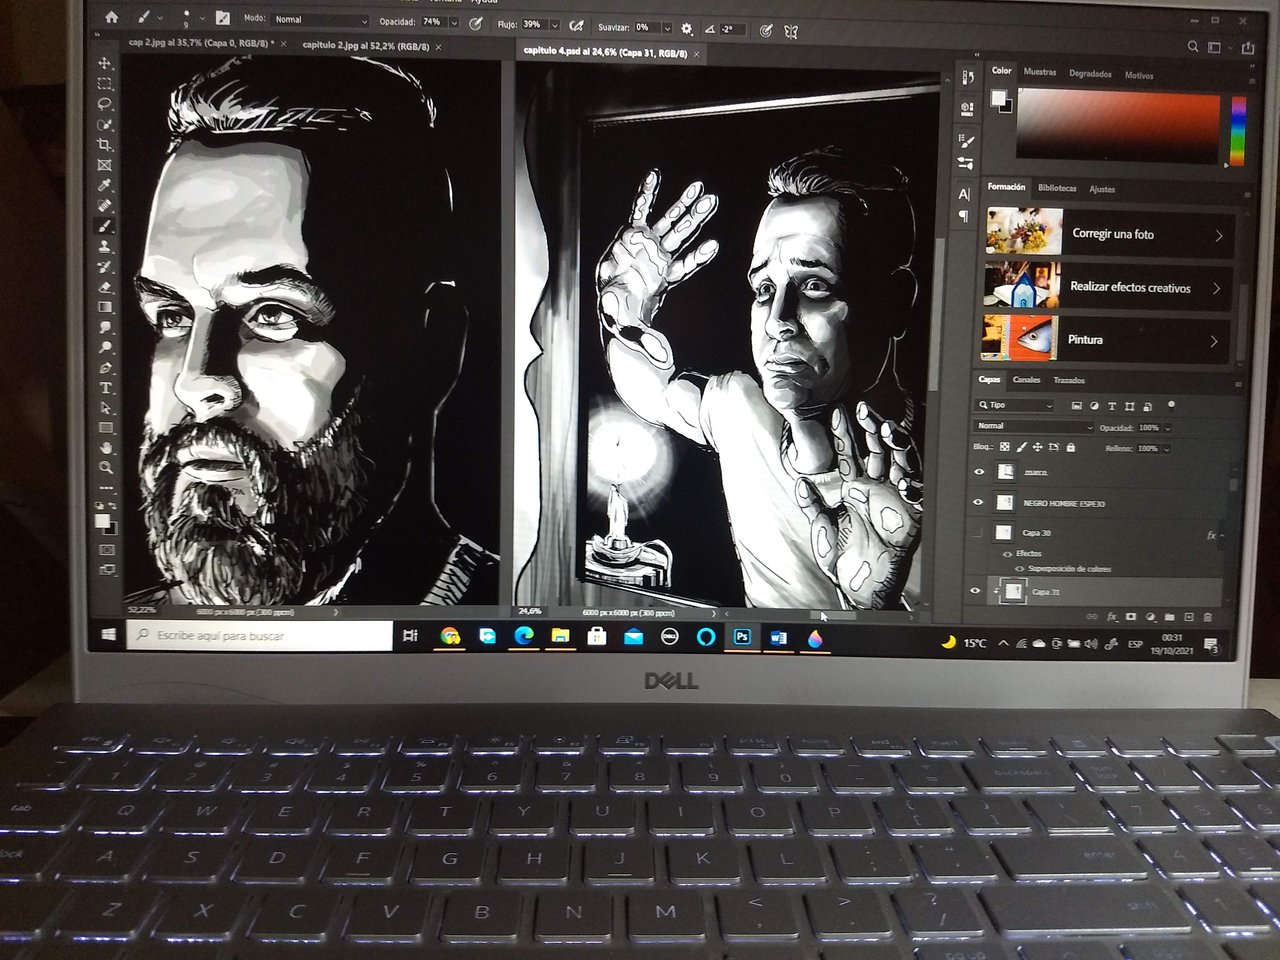Open smoothing options gear icon

(x=686, y=29)
